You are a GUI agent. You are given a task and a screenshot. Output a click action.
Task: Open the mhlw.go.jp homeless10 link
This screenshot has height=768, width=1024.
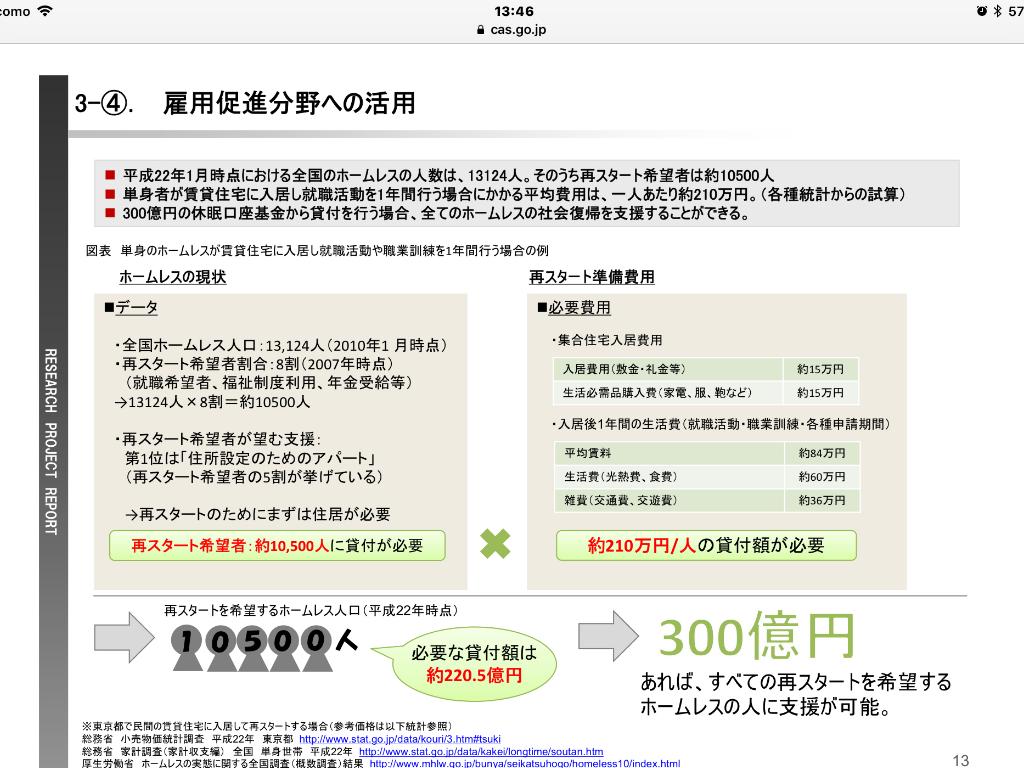pyautogui.click(x=525, y=763)
